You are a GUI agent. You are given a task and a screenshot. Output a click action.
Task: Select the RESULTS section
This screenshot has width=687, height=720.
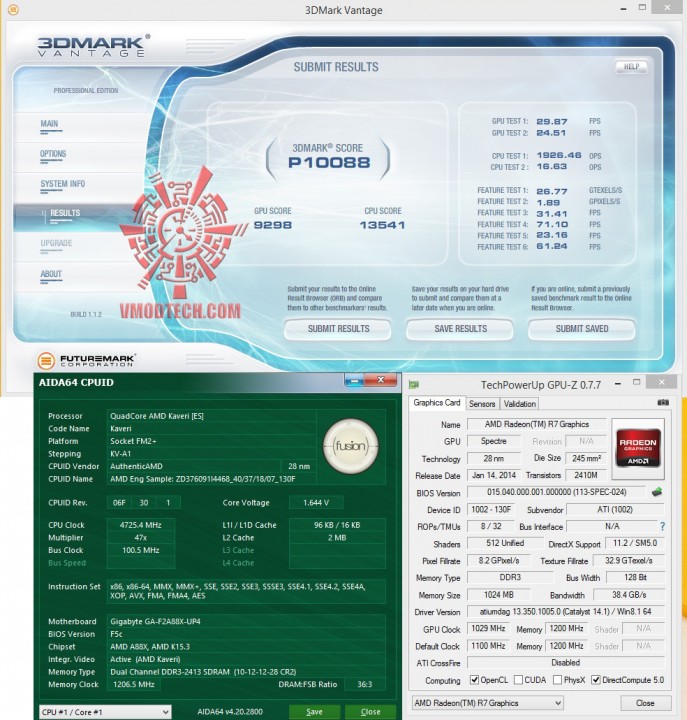[65, 214]
